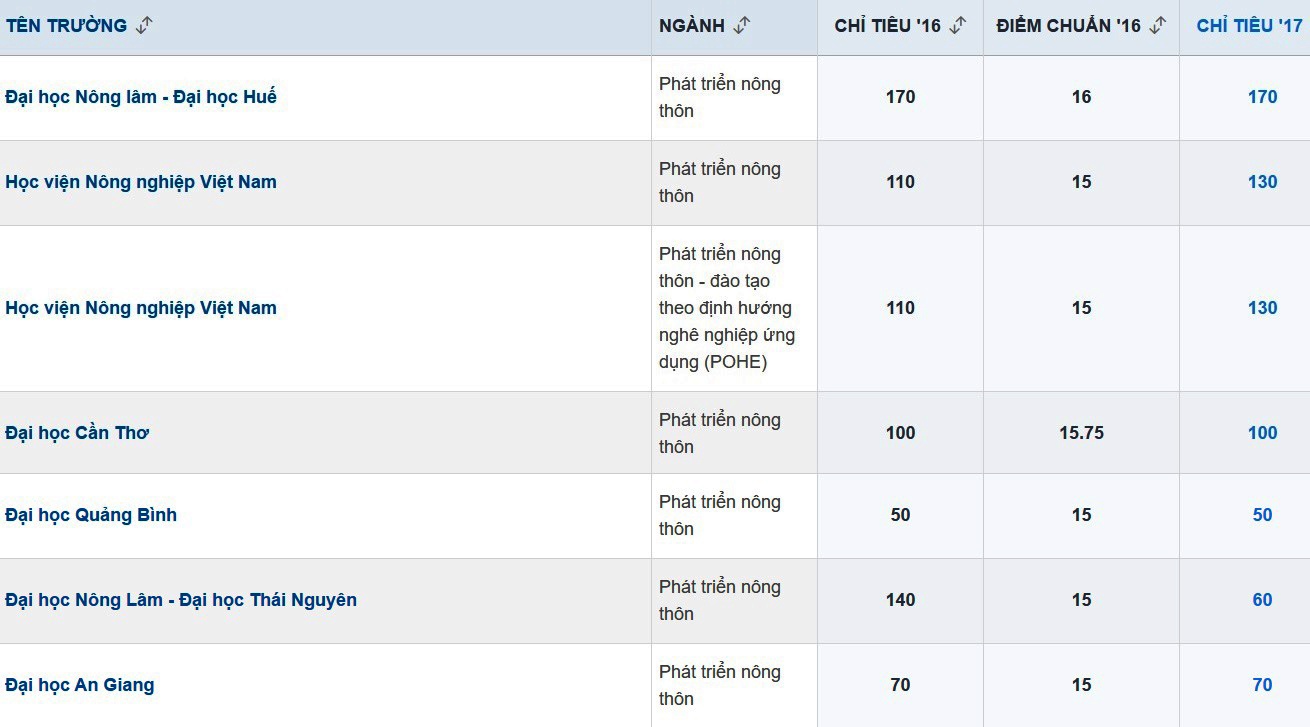Click the 15.75 score for Cần Thơ
The image size is (1310, 727).
coord(1081,433)
